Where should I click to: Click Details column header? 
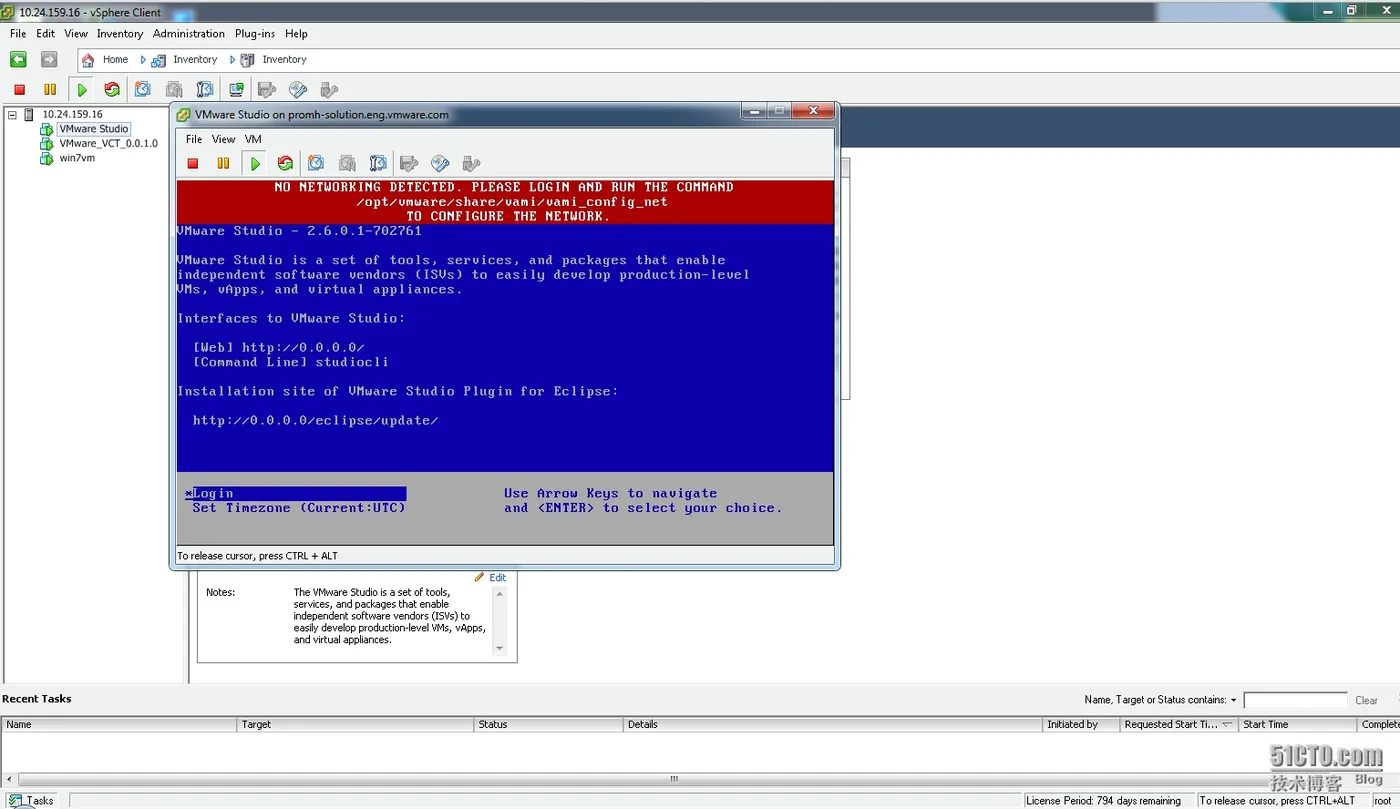[x=833, y=724]
